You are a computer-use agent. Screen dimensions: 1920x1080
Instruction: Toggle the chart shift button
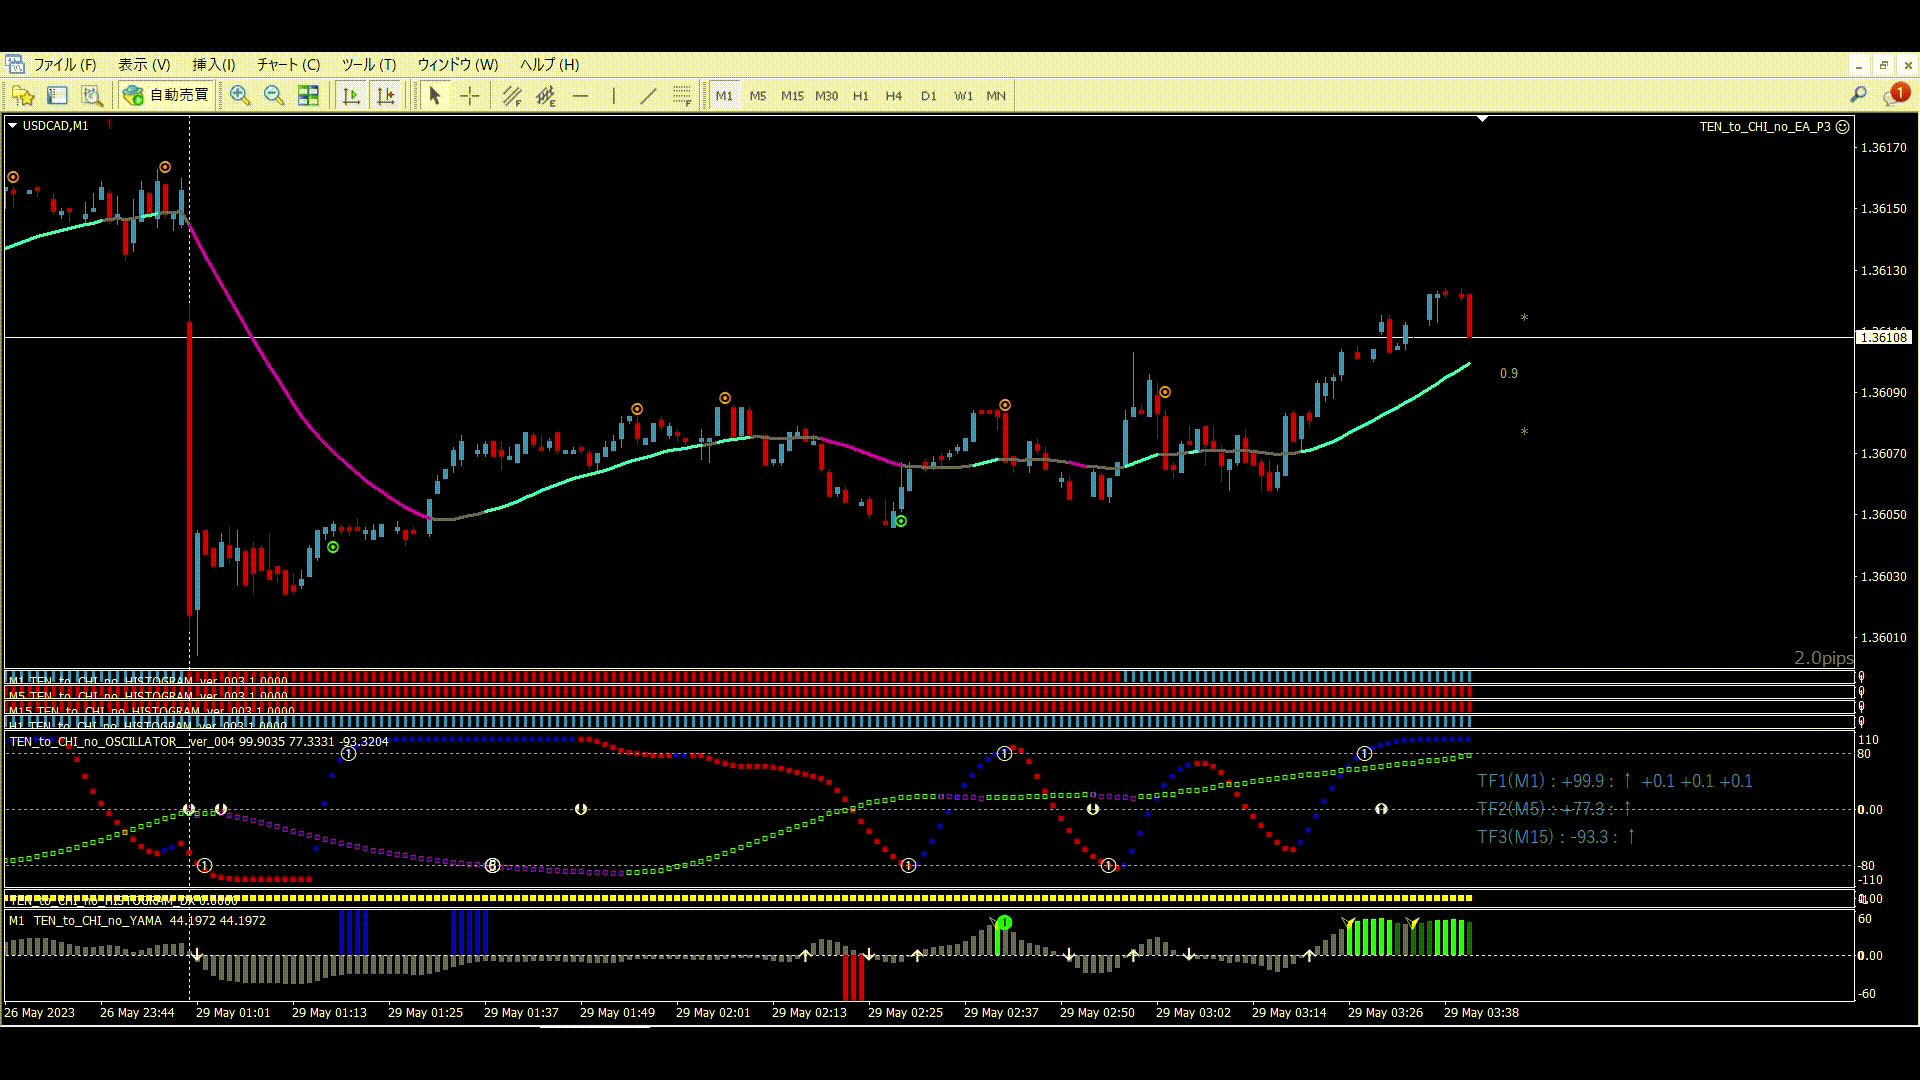tap(385, 95)
